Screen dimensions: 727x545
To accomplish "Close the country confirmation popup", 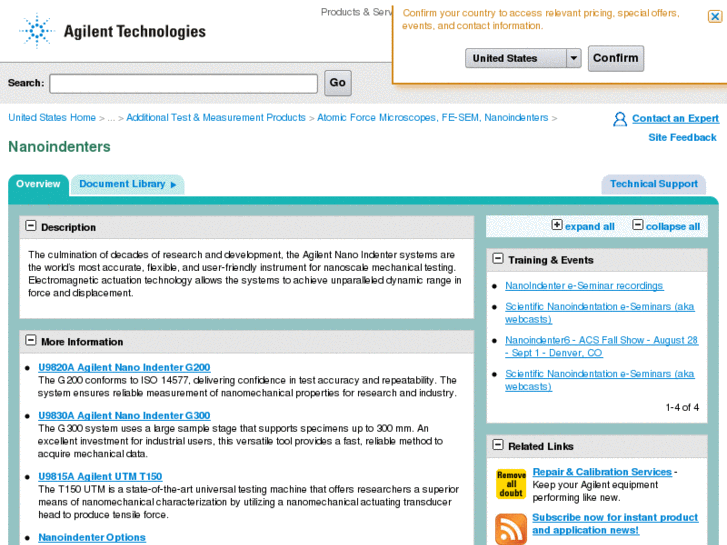I will (x=714, y=17).
